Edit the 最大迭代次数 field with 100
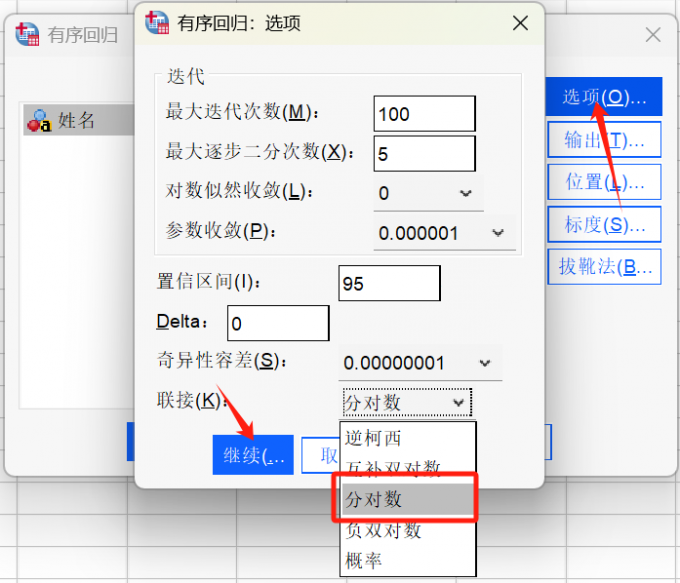The image size is (680, 583). click(425, 114)
